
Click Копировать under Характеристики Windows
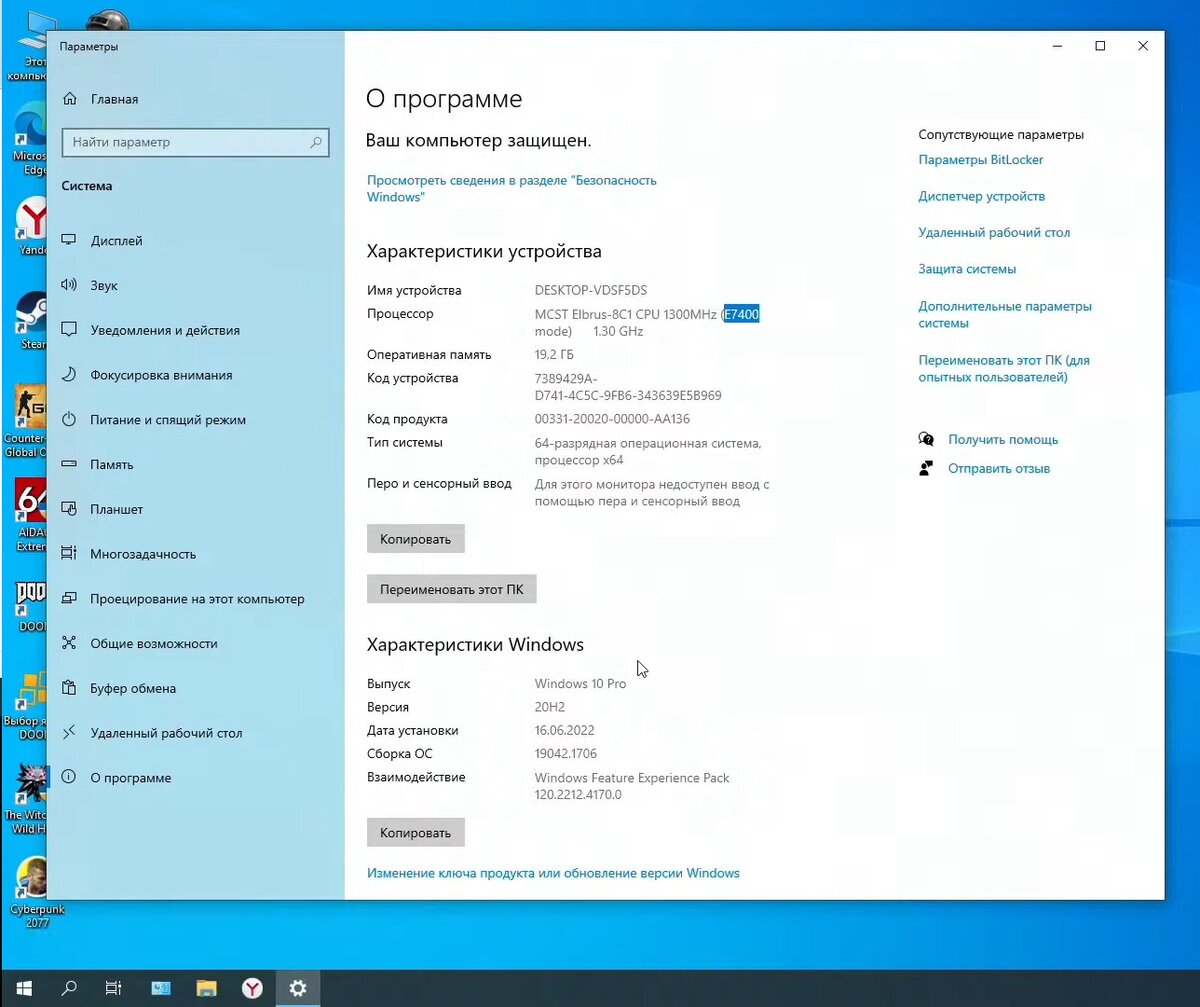click(415, 832)
